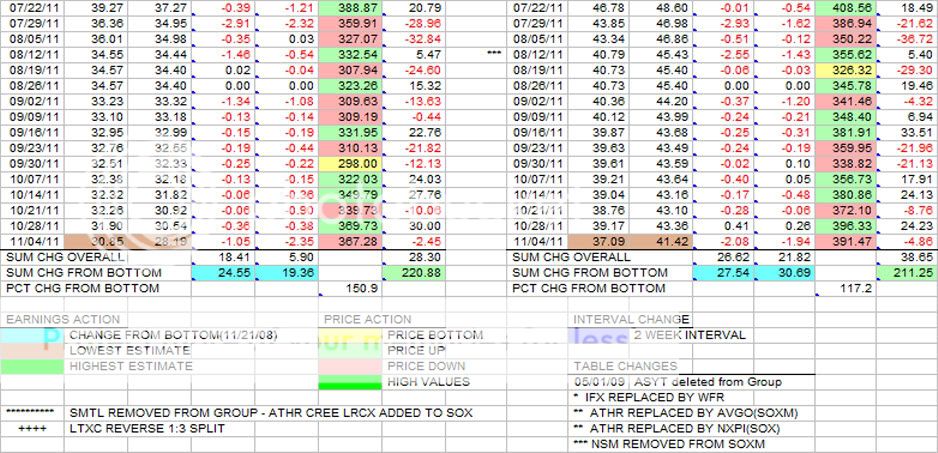Screen dimensions: 938x453
Task: Select the yellow Price Bottom legend swatch
Action: [350, 335]
